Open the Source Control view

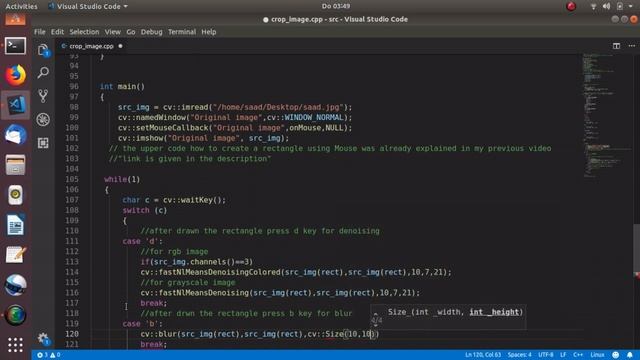[x=43, y=96]
